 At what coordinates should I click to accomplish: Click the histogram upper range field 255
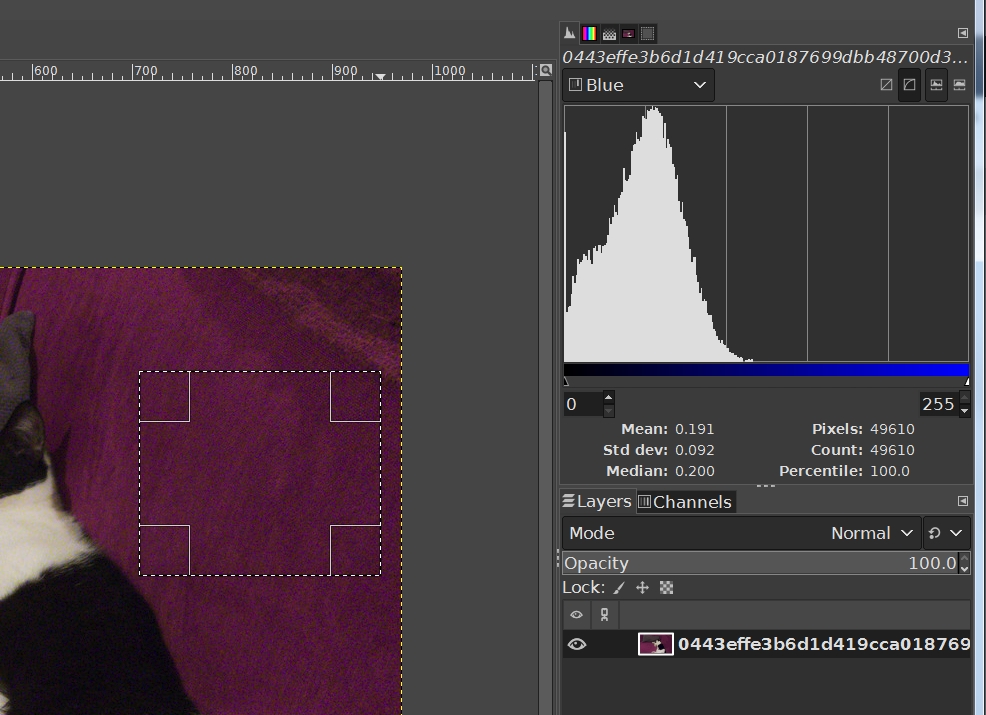937,404
